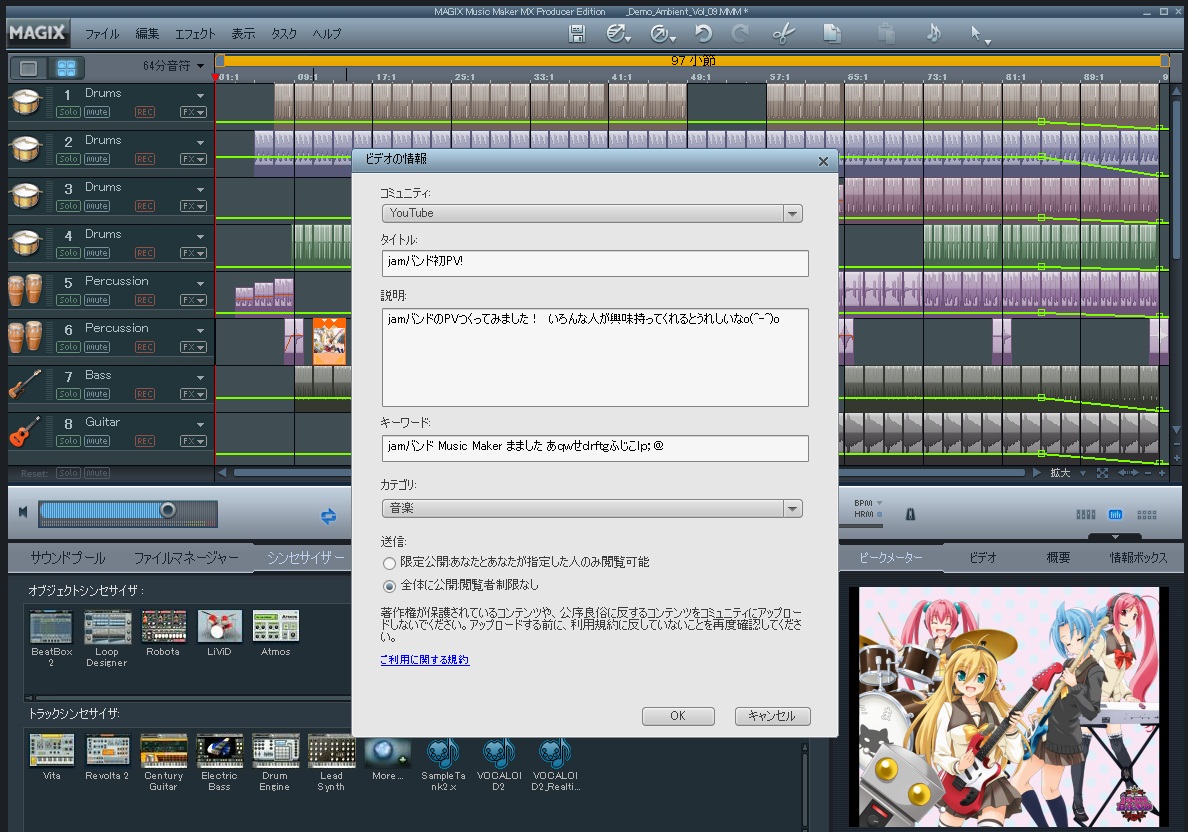Click the yellow 97 小節 range bar
Viewport: 1188px width, 832px height.
(x=692, y=61)
